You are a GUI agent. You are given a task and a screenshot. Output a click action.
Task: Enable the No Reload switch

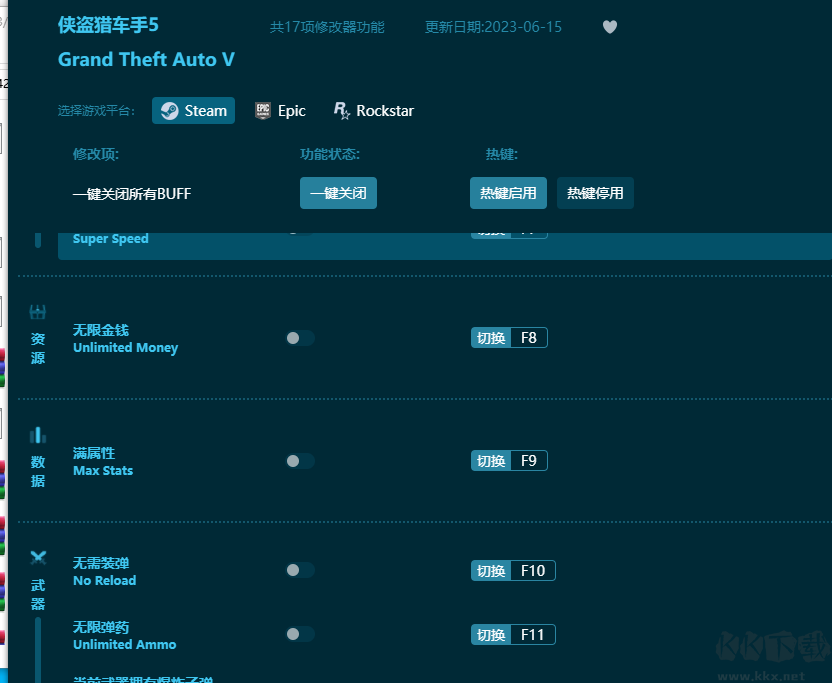300,570
